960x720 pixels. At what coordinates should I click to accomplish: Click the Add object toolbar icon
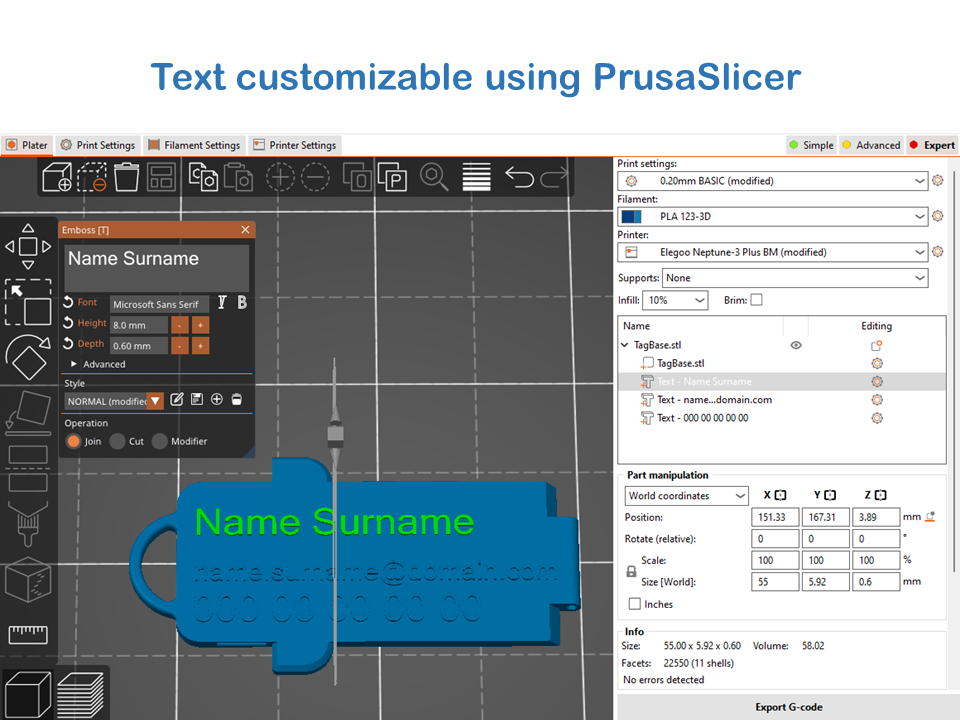point(57,178)
